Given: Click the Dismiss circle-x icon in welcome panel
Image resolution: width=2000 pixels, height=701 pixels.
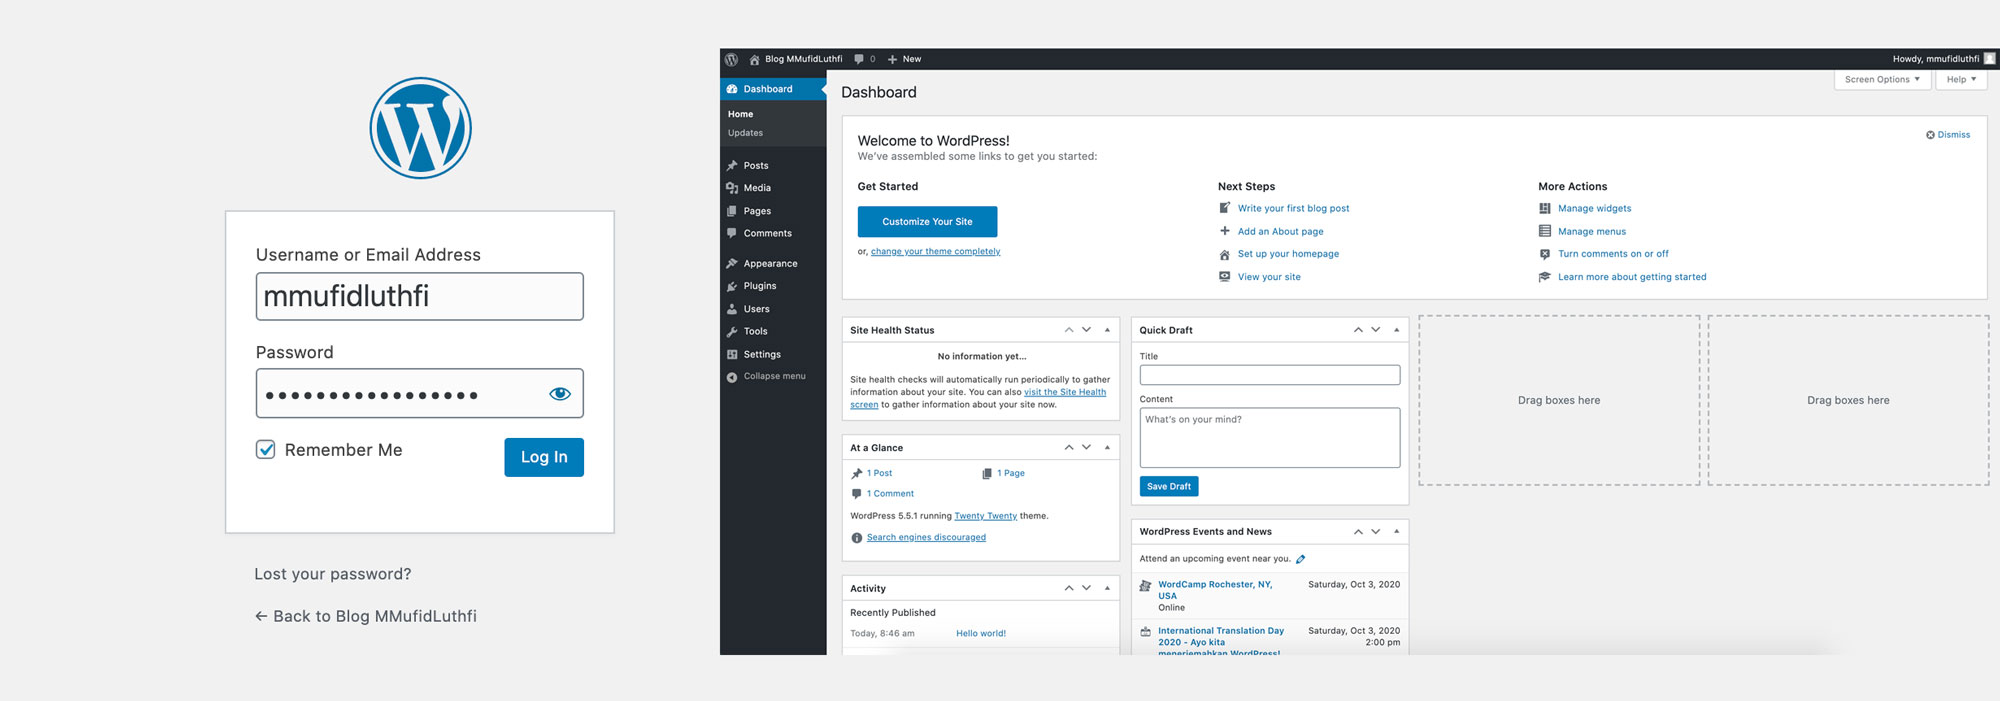Looking at the screenshot, I should [x=1930, y=135].
